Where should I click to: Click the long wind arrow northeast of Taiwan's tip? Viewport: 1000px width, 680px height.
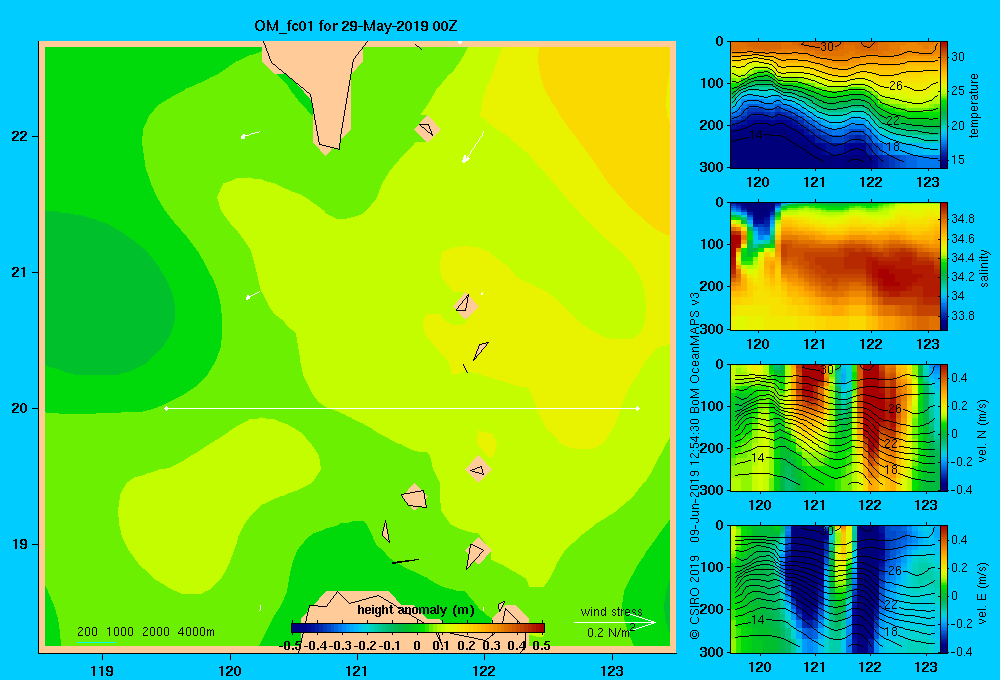pyautogui.click(x=473, y=147)
